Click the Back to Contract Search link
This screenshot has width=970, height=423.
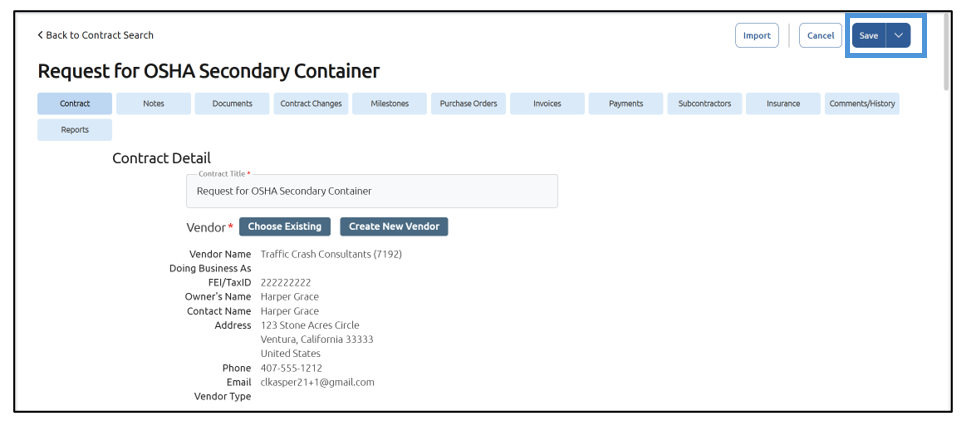[x=96, y=35]
